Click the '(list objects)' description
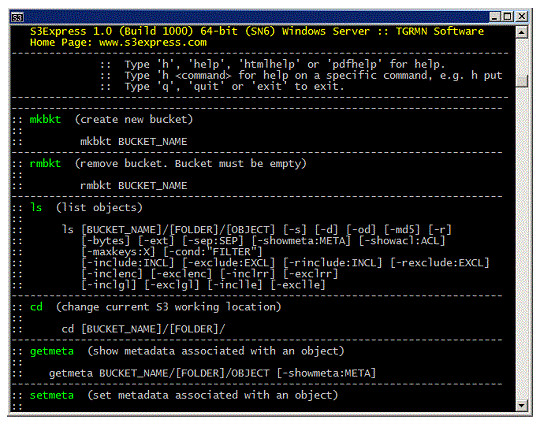The height and width of the screenshot is (427, 540). coord(99,208)
